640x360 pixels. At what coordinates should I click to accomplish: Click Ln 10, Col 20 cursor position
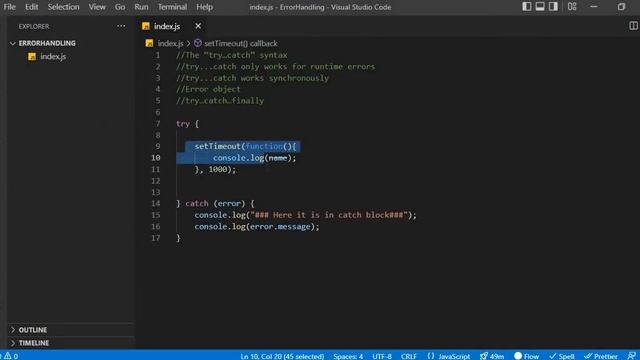[282, 356]
